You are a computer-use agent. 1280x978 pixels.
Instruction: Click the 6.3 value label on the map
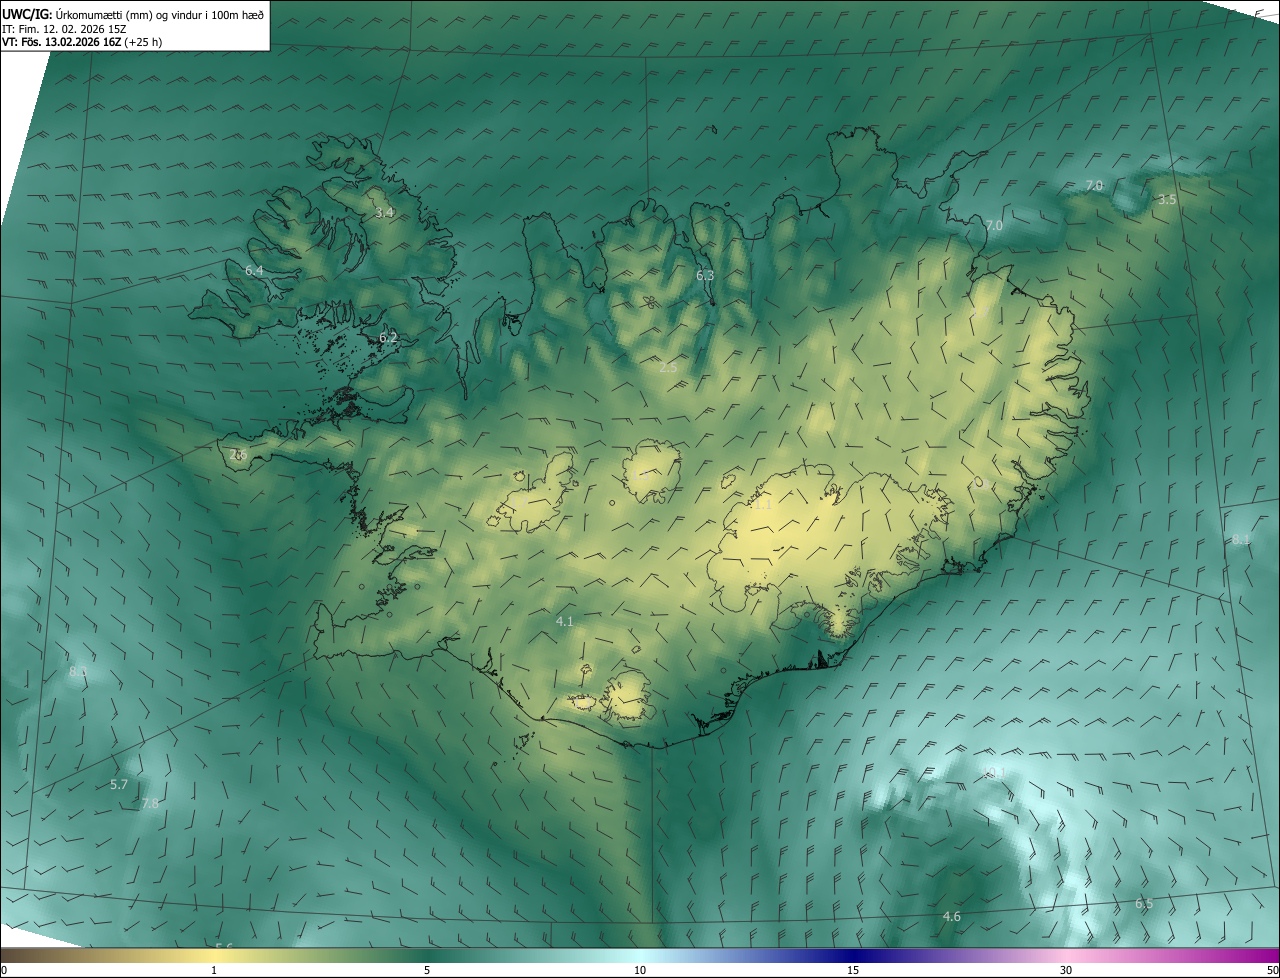(x=705, y=275)
